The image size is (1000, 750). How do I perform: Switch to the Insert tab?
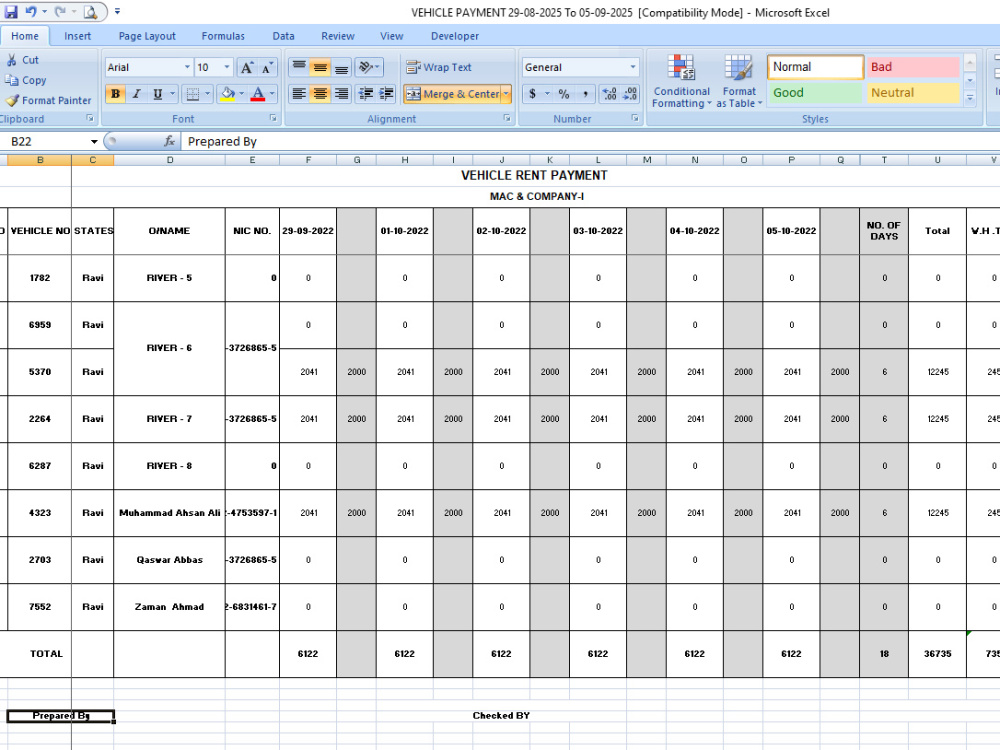(x=77, y=36)
